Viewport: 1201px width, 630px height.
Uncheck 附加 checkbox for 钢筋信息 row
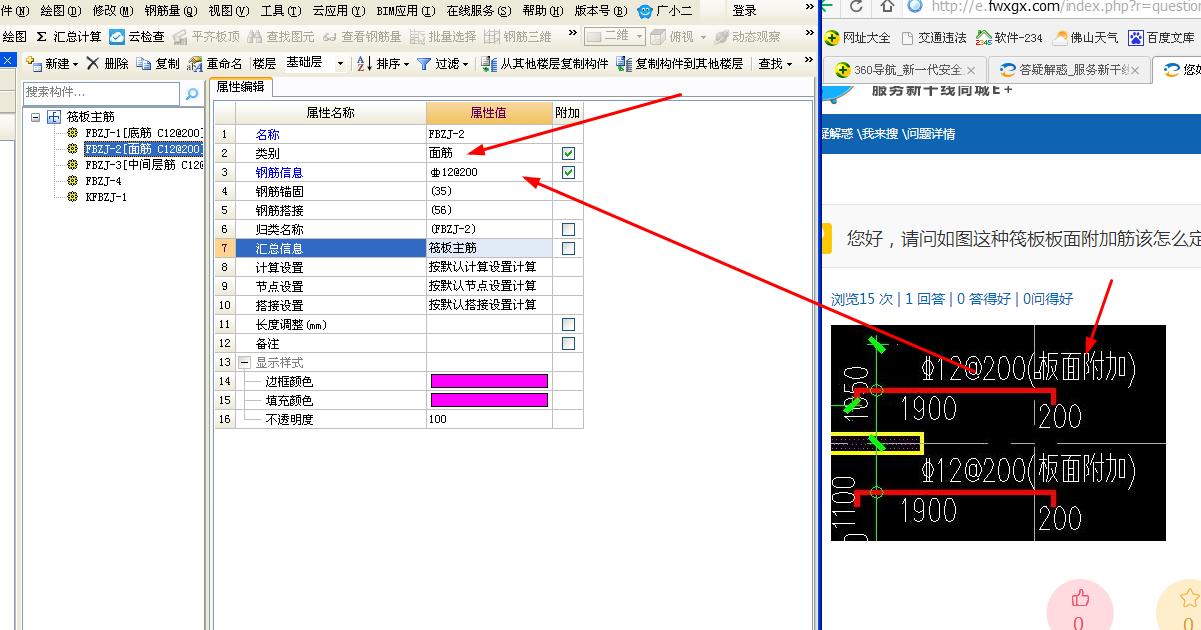coord(568,172)
